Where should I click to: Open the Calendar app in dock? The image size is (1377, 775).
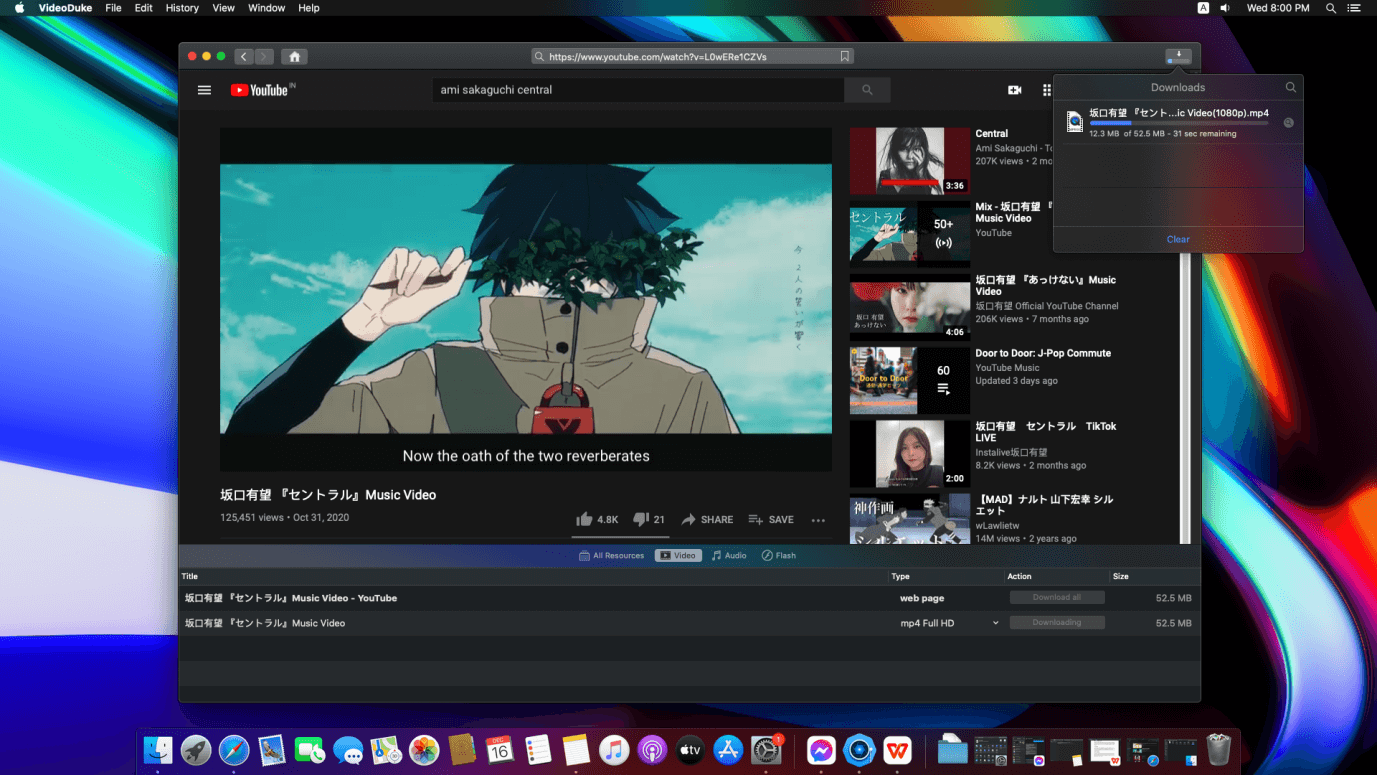coord(500,750)
